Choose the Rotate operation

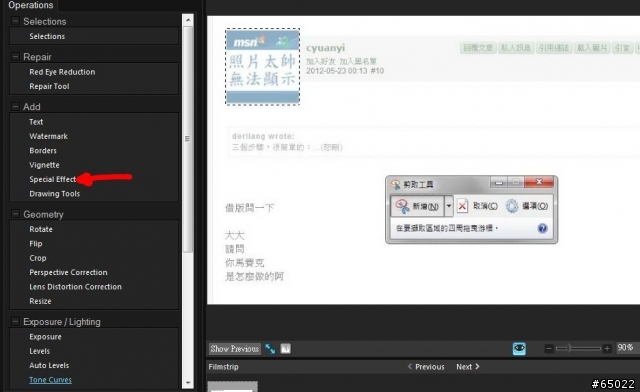click(41, 229)
